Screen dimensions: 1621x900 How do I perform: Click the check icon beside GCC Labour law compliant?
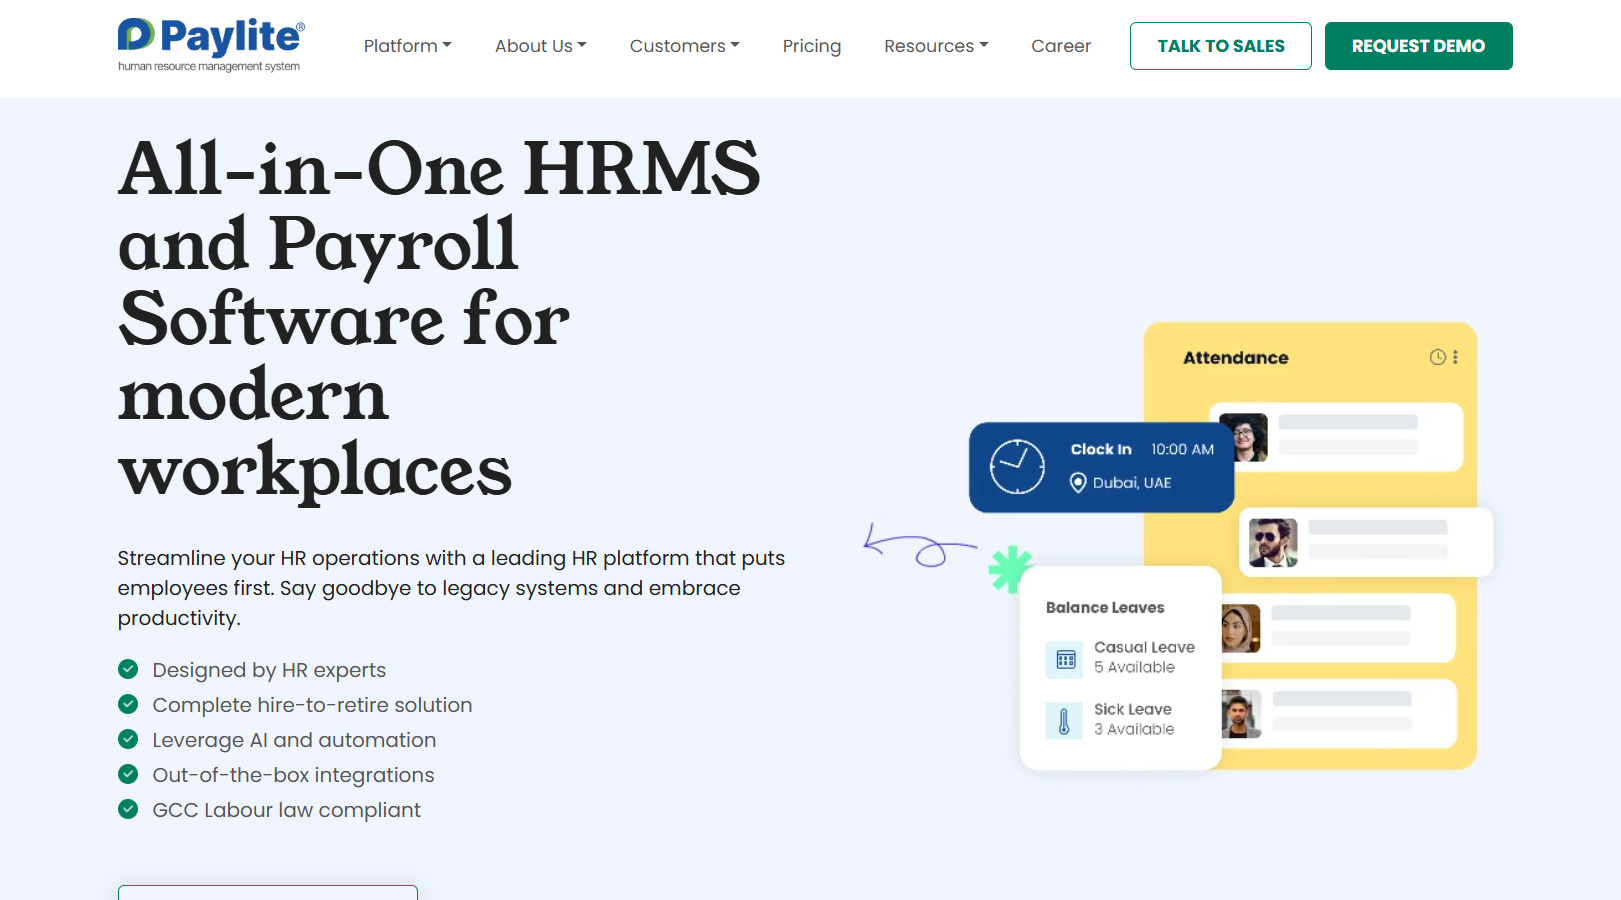[x=128, y=809]
